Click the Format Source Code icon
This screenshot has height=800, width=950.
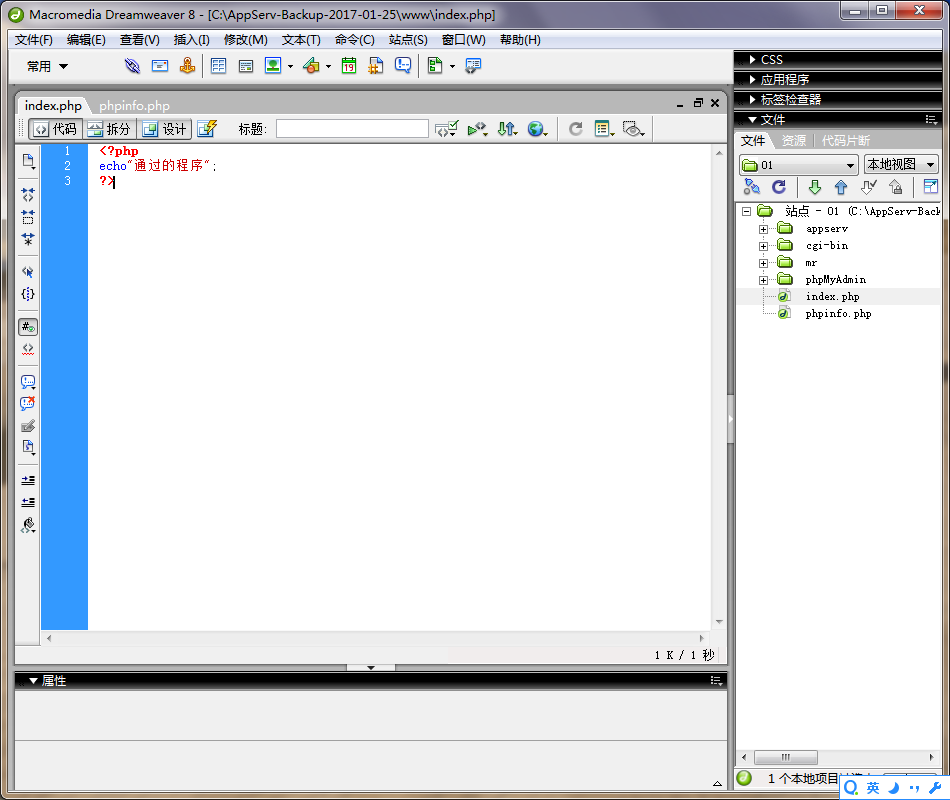[x=28, y=525]
